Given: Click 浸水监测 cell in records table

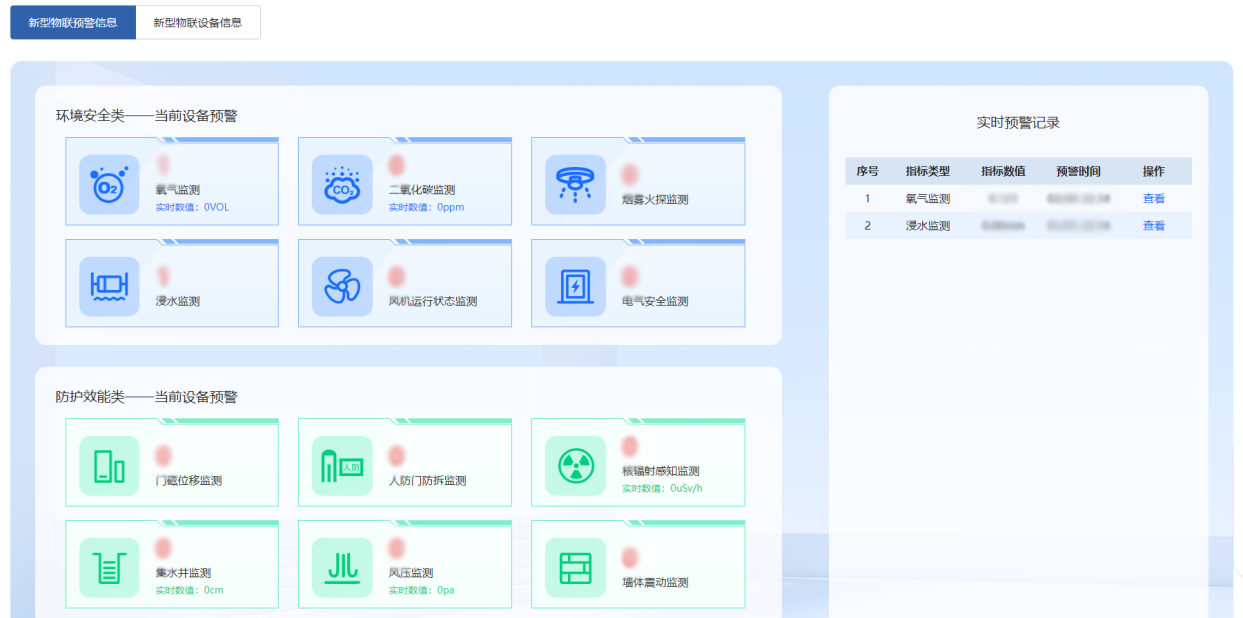Looking at the screenshot, I should (928, 226).
